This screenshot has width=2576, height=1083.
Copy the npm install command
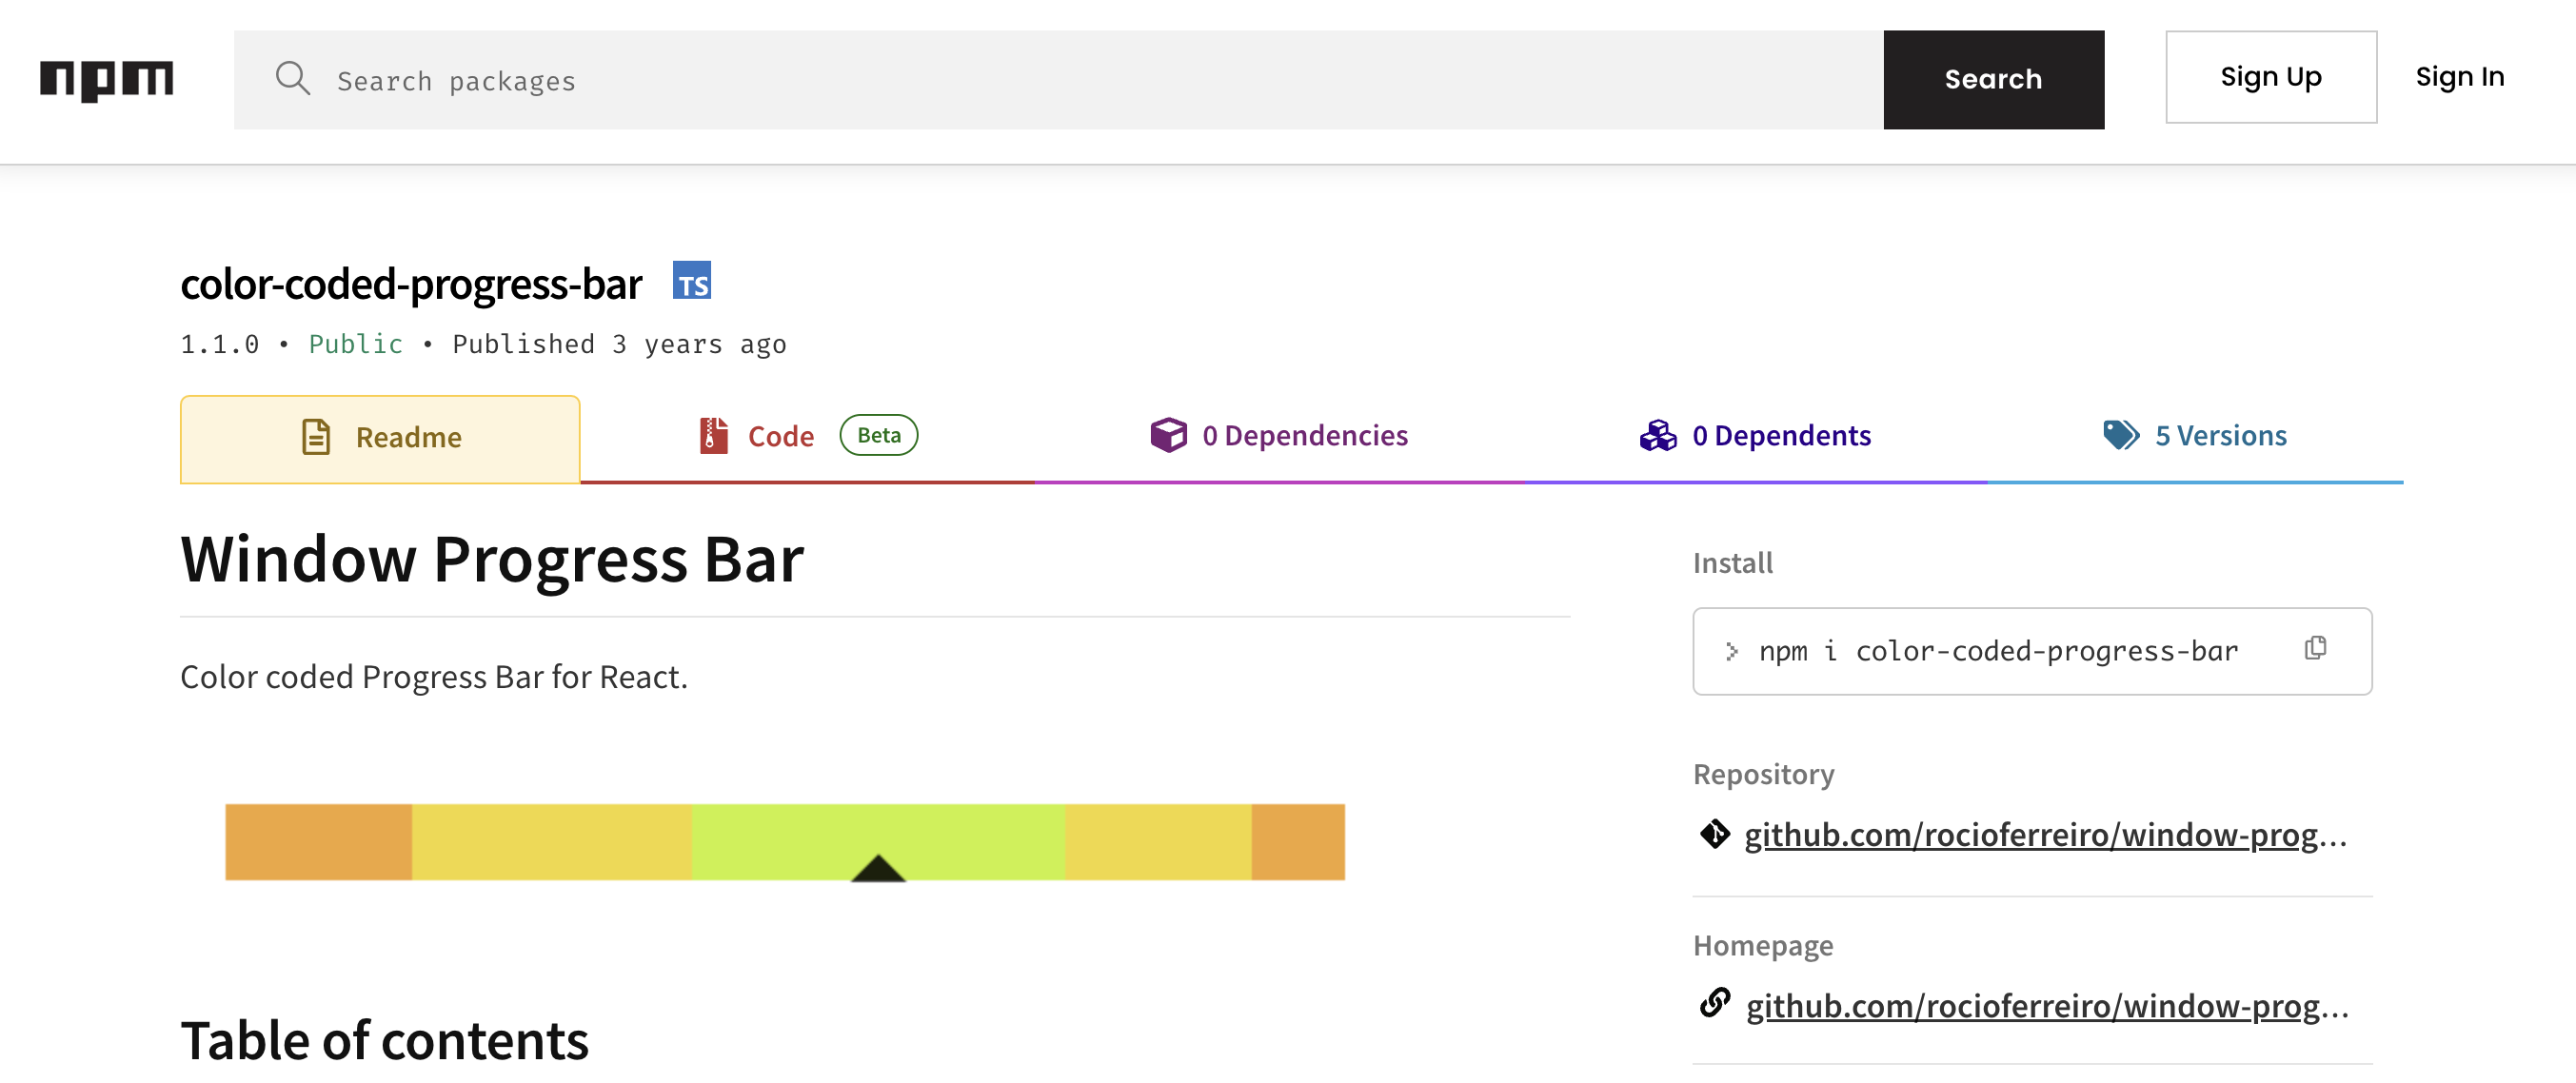point(2315,648)
